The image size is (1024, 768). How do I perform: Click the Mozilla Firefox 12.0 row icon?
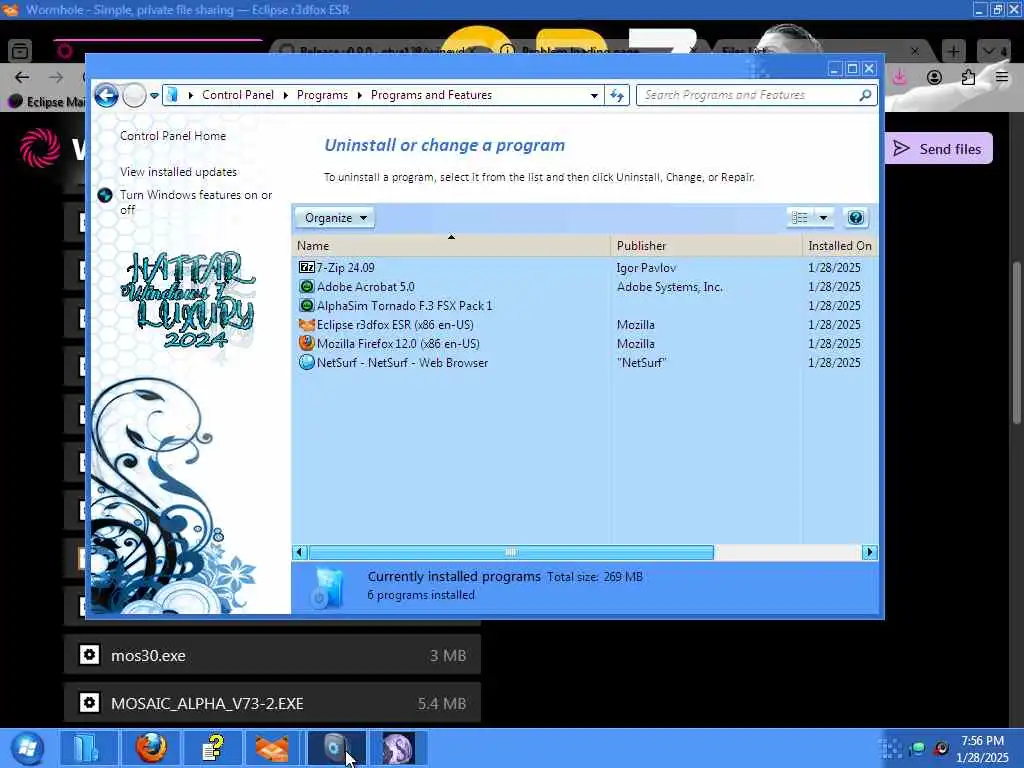[x=306, y=344]
